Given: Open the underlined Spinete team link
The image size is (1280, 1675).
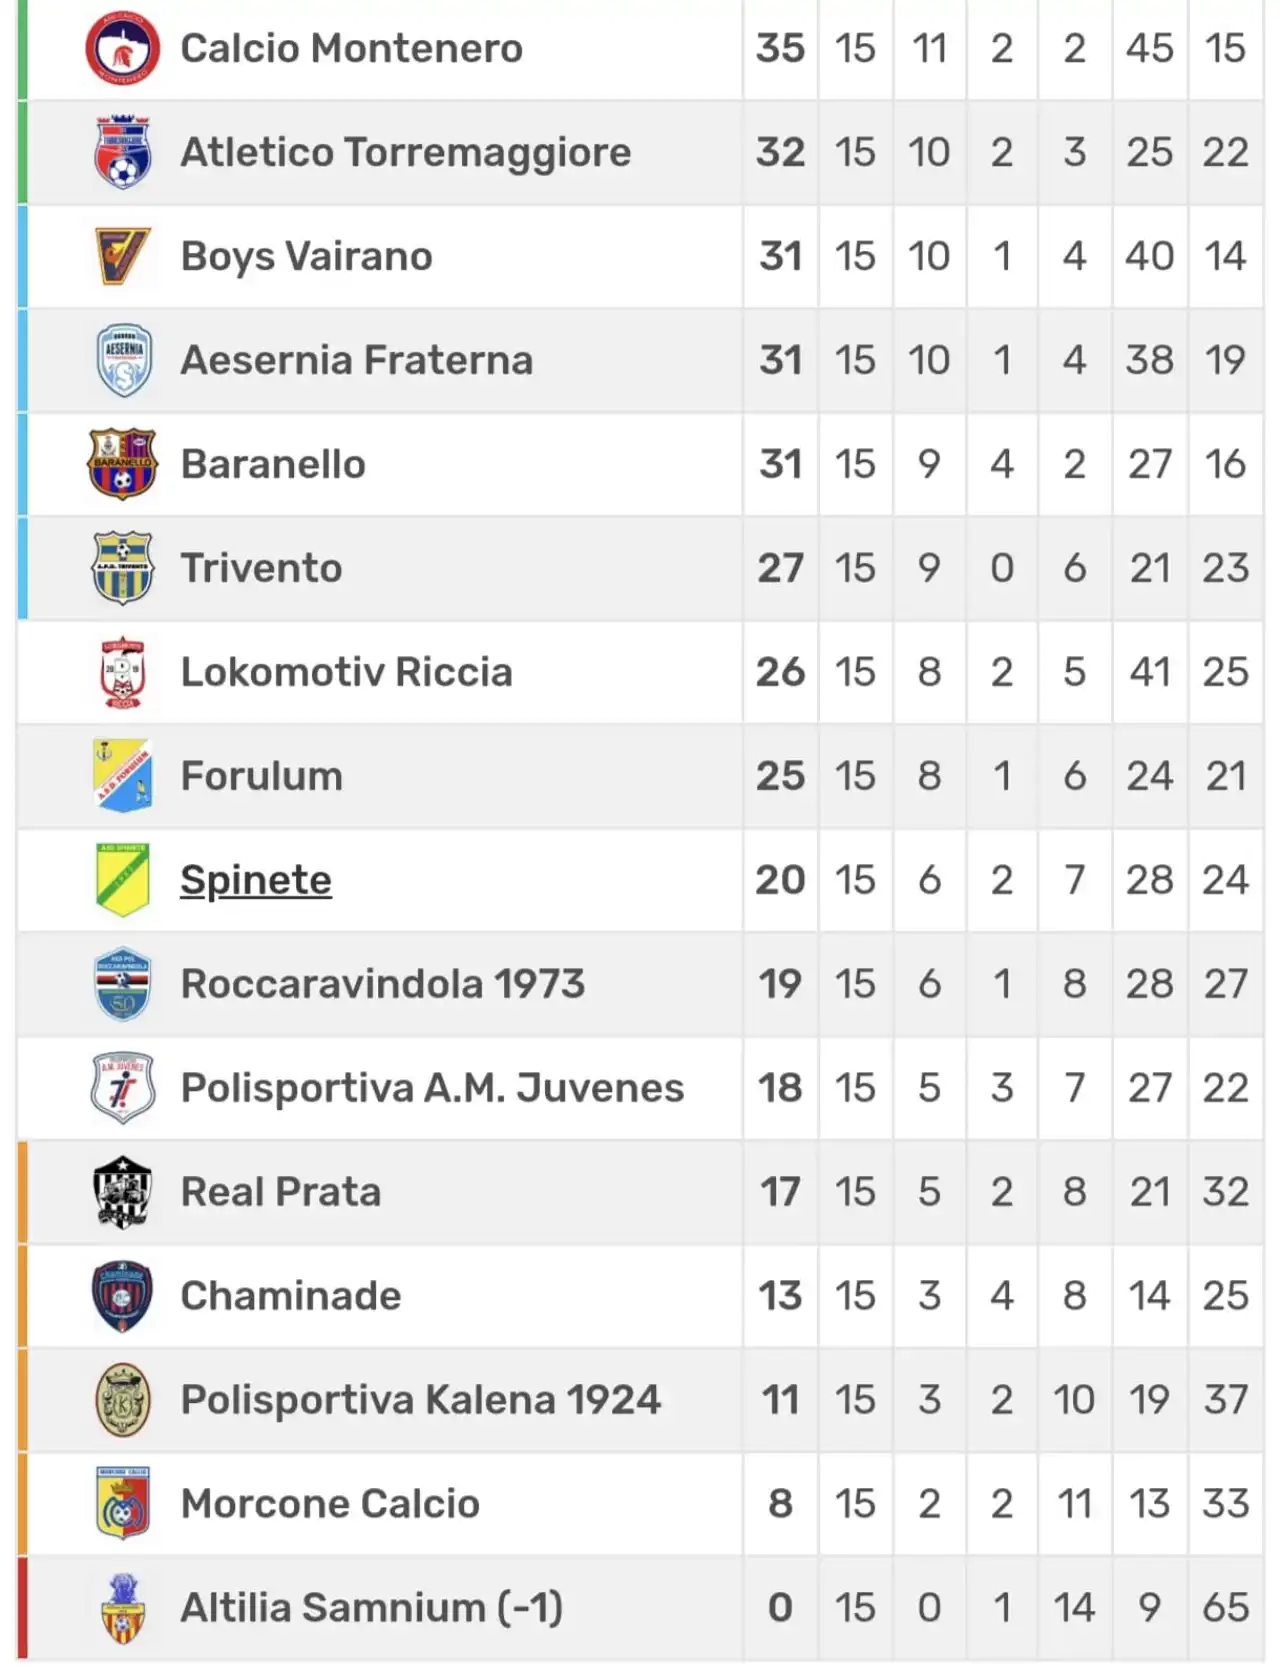Looking at the screenshot, I should tap(256, 880).
